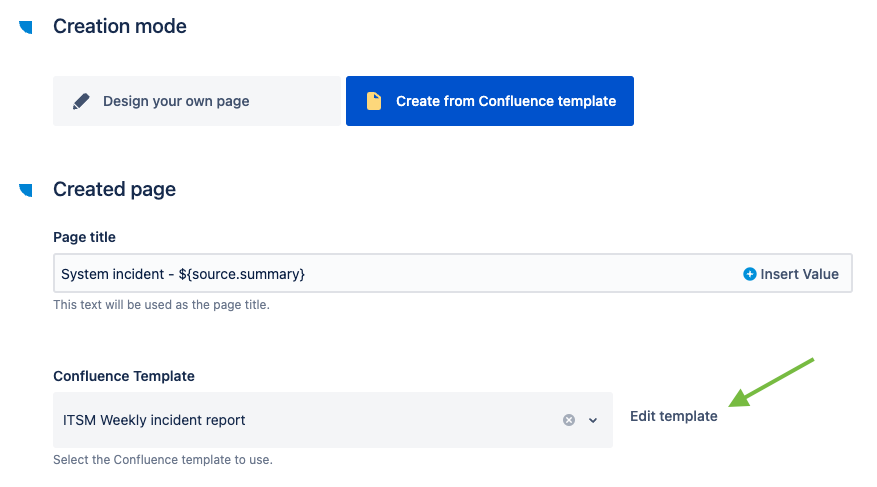Click the Created page heading
The width and height of the screenshot is (877, 487).
tap(114, 190)
